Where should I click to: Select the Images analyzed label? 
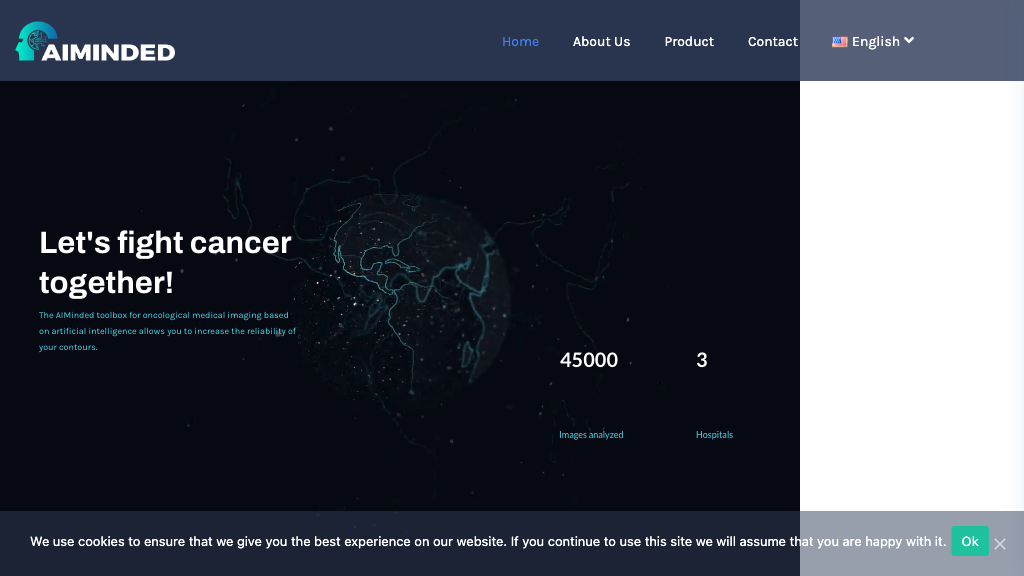(x=591, y=435)
